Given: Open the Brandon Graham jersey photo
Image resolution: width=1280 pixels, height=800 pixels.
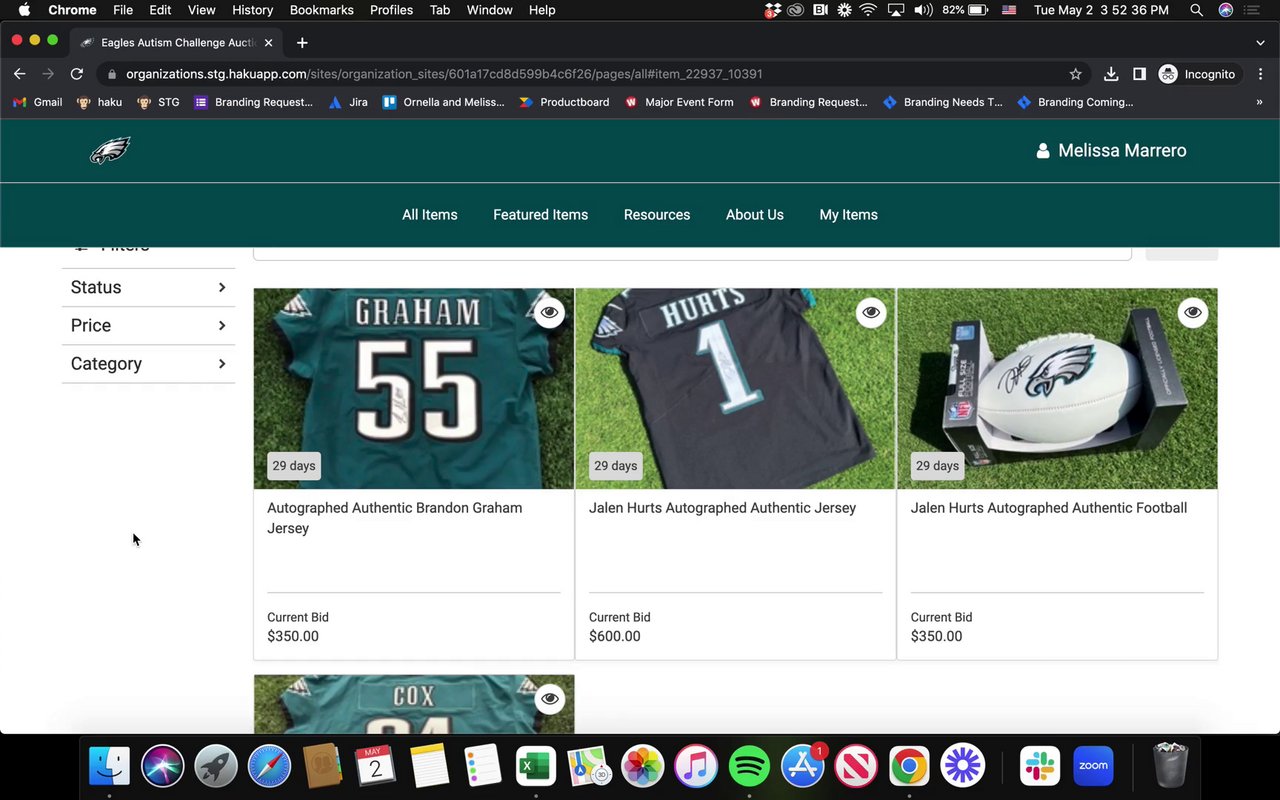Looking at the screenshot, I should tap(414, 389).
